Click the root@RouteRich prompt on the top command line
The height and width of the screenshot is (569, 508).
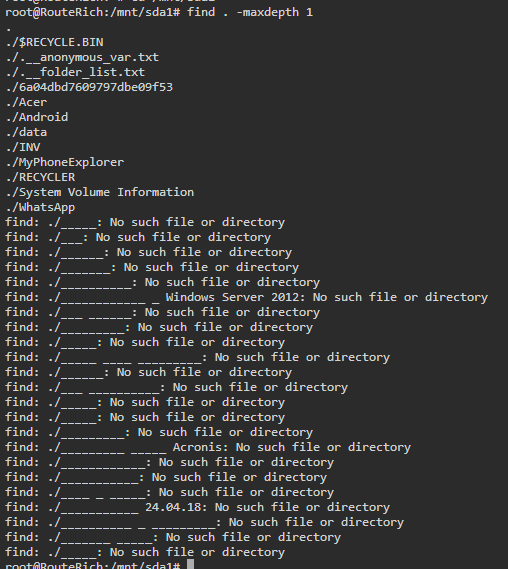93,13
